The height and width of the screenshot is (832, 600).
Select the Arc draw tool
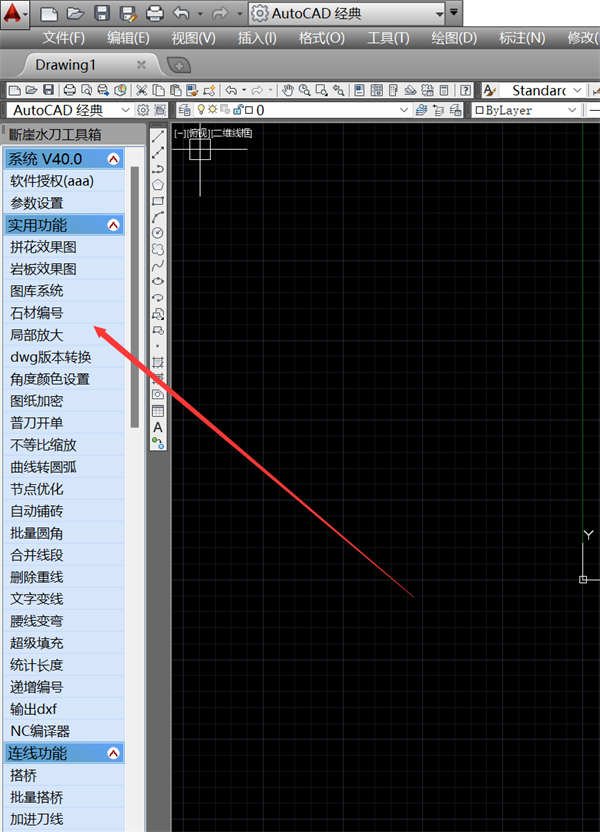(158, 217)
